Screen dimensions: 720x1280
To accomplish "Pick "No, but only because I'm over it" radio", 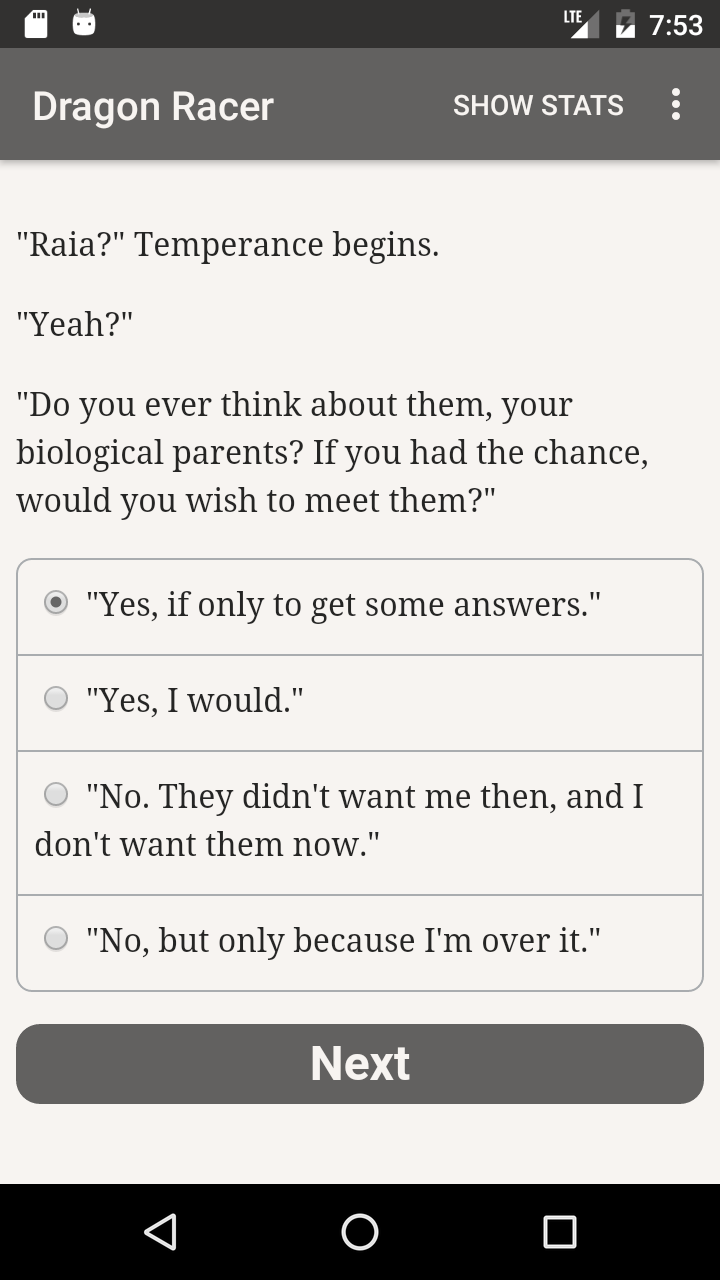I will coord(57,939).
